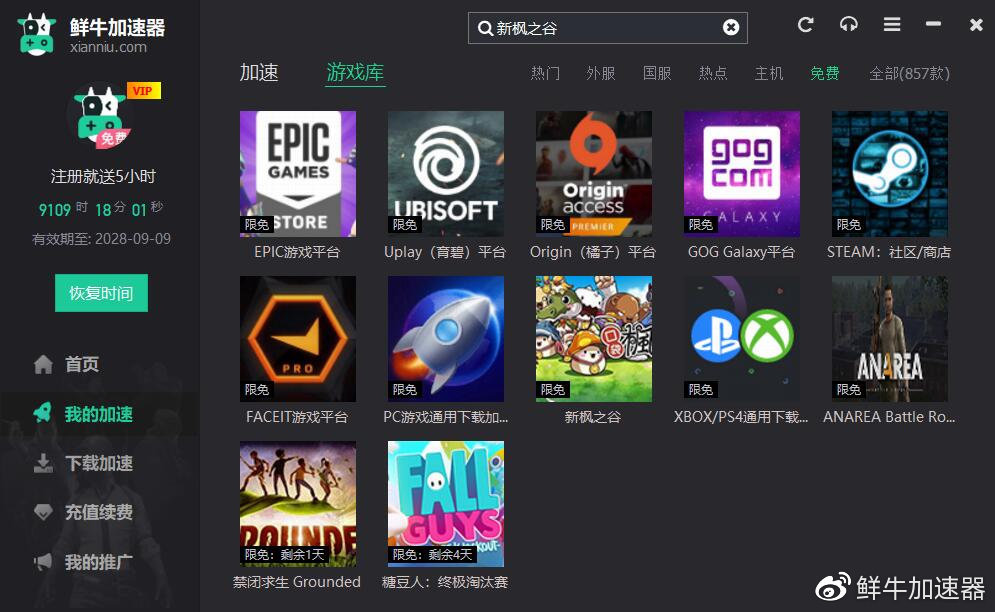The image size is (995, 612).
Task: Click the 鲜牛加速器 title text
Action: [x=117, y=27]
